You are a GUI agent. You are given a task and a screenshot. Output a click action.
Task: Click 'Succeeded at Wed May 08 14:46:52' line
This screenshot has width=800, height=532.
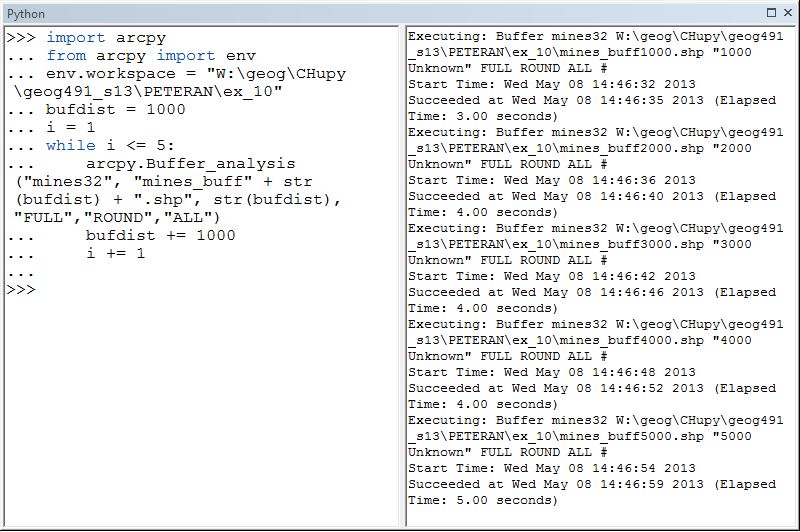pos(592,388)
